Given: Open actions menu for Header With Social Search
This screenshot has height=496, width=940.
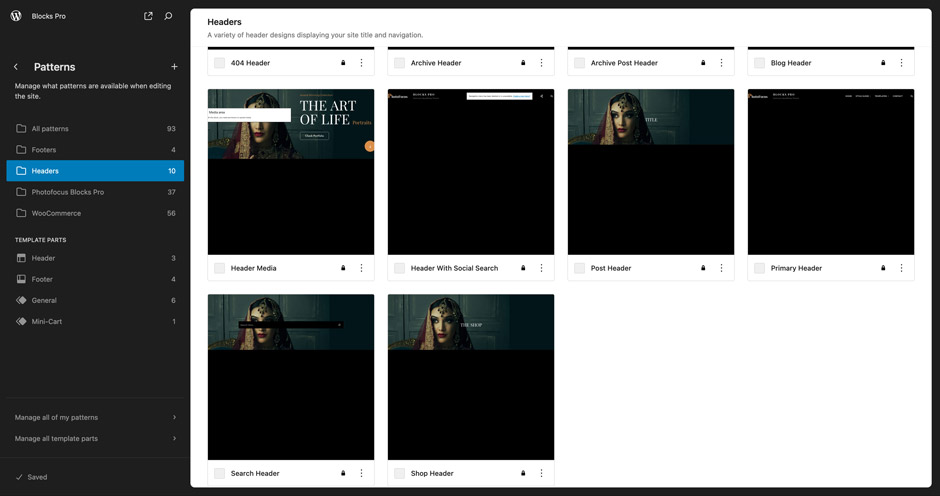Looking at the screenshot, I should 541,268.
